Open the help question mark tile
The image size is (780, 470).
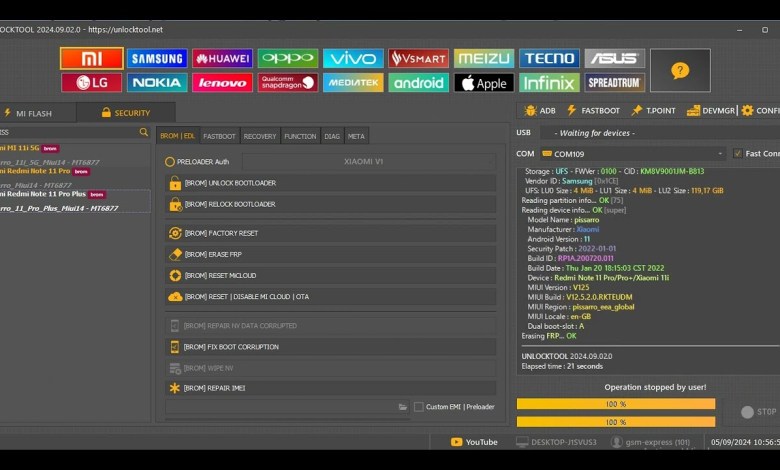(680, 70)
